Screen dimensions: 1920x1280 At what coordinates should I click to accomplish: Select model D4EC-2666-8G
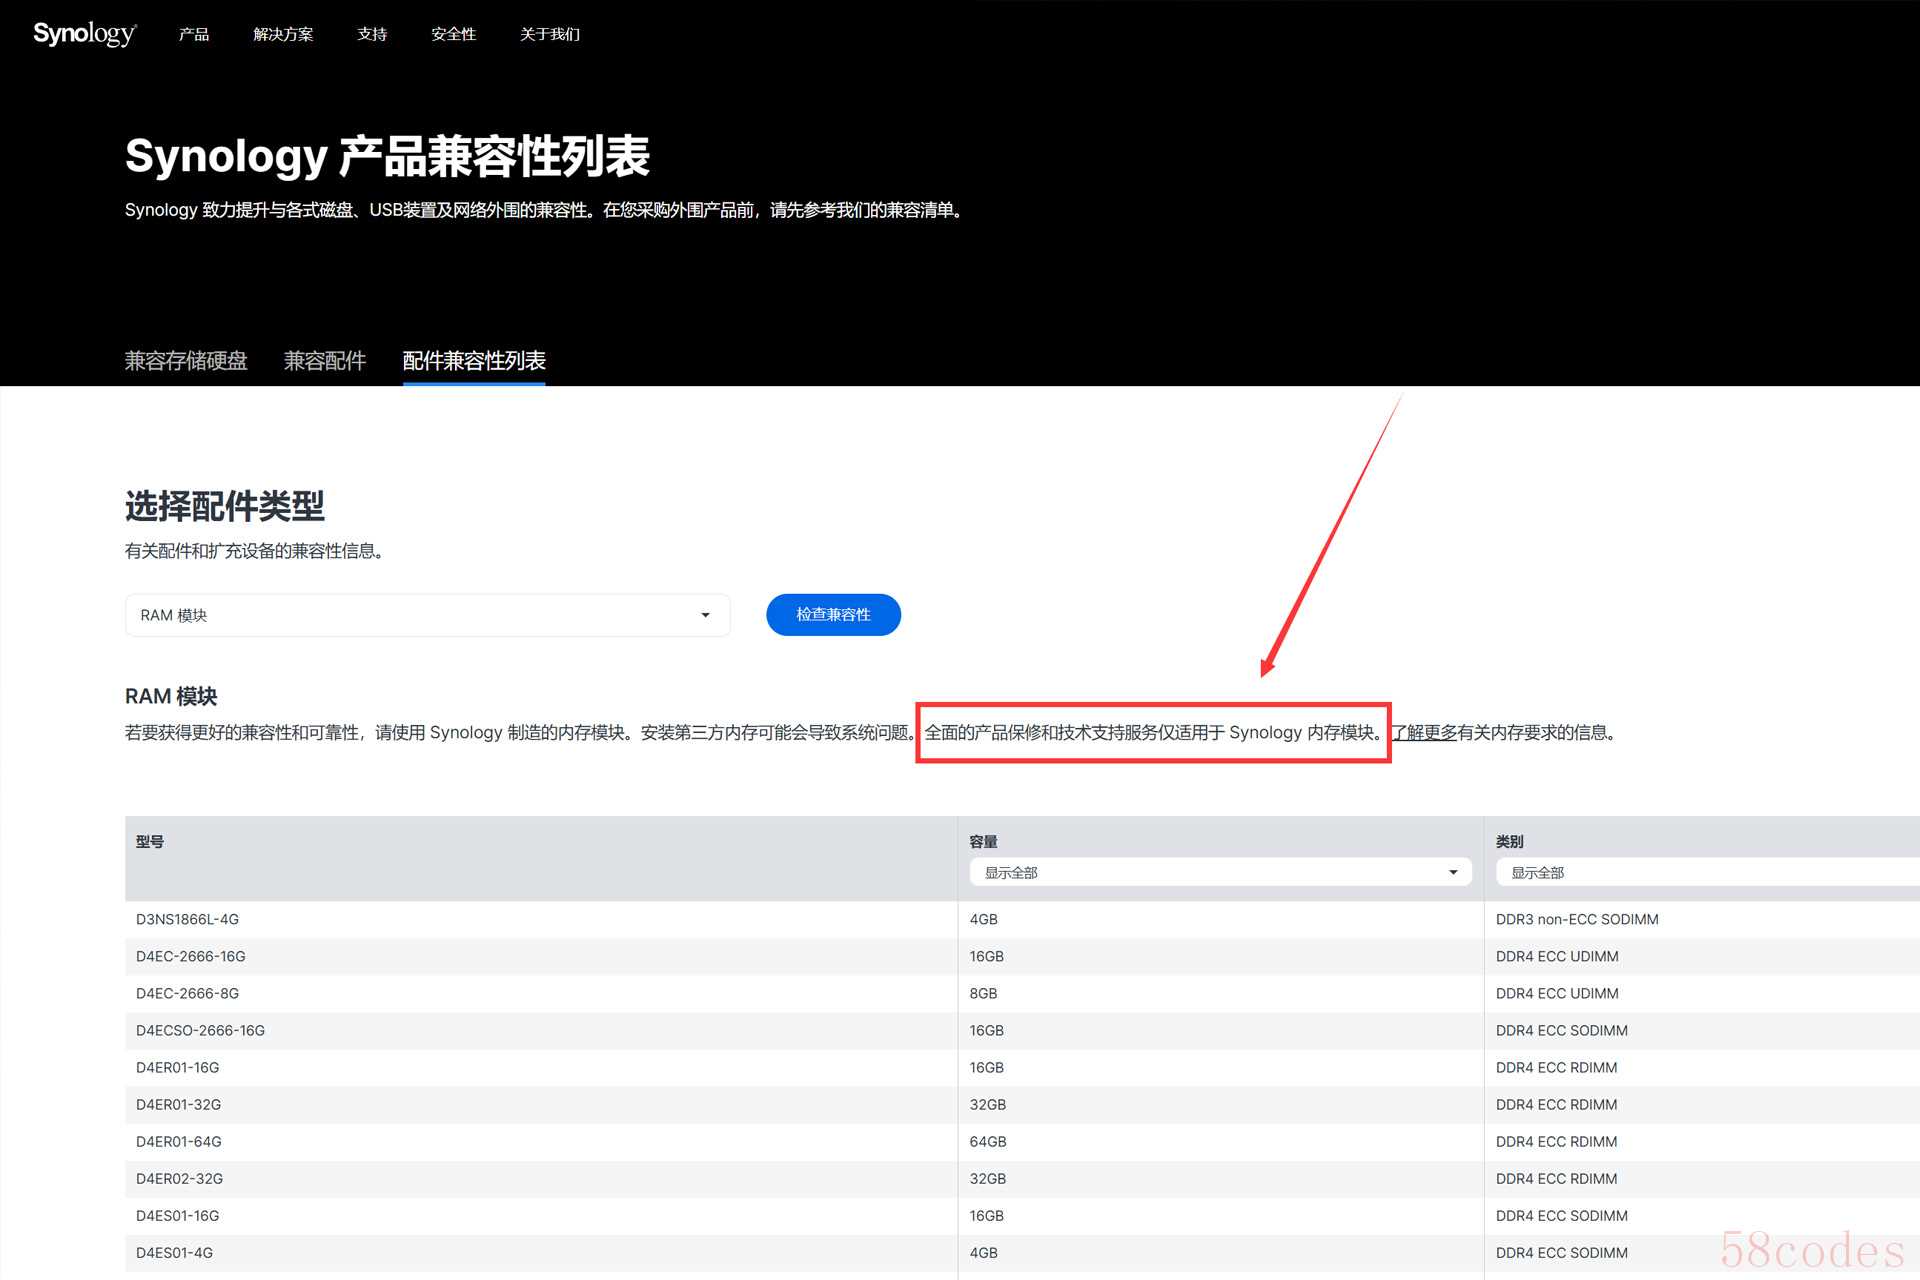(187, 993)
